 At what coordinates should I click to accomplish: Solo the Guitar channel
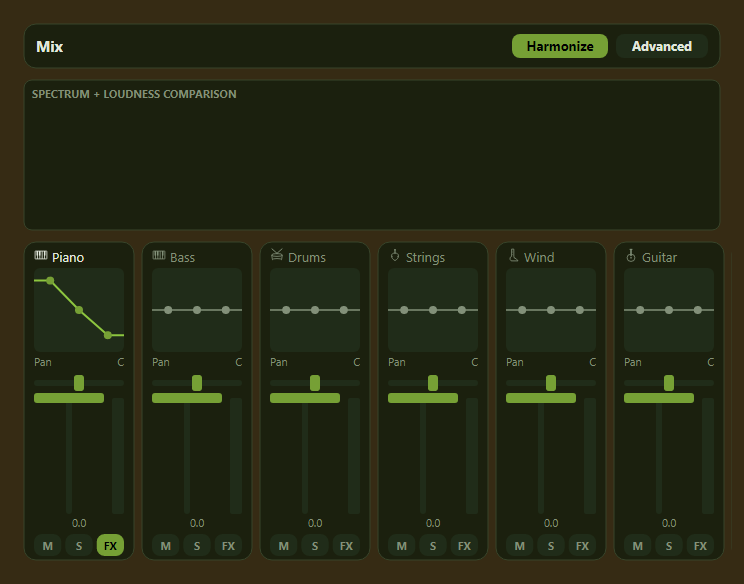[x=669, y=546]
